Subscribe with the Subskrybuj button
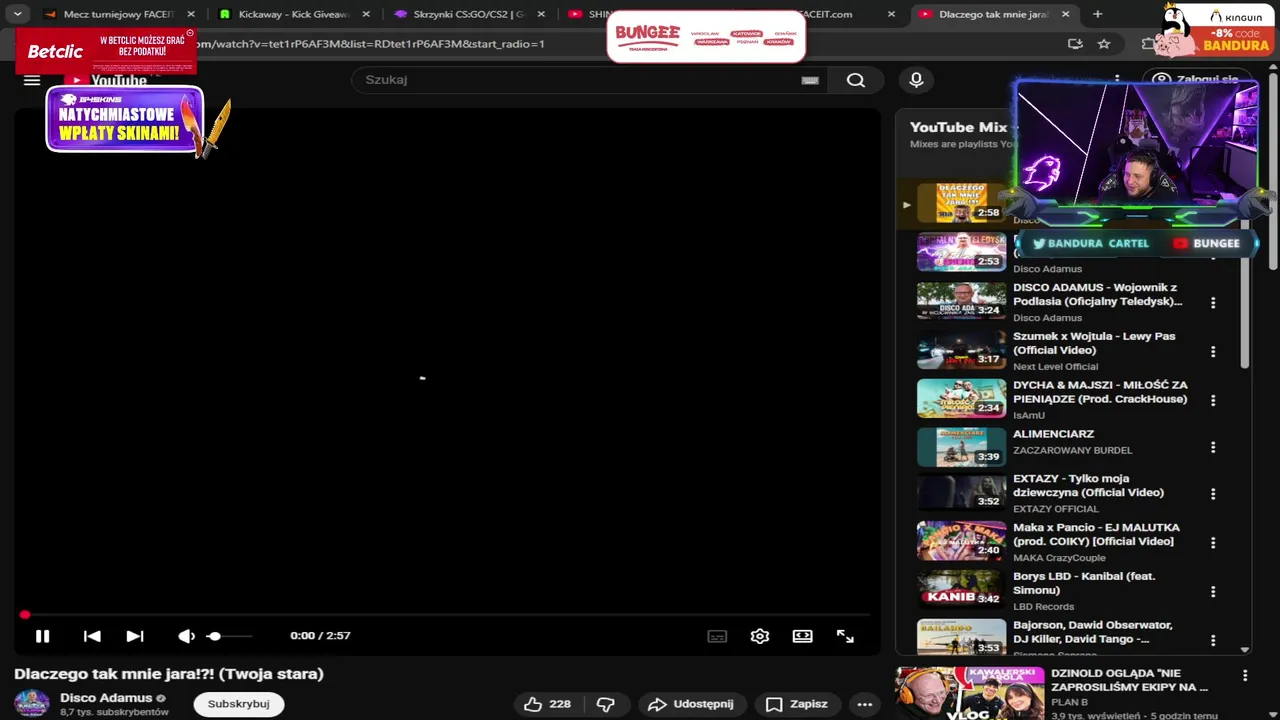Image resolution: width=1280 pixels, height=720 pixels. (x=239, y=704)
